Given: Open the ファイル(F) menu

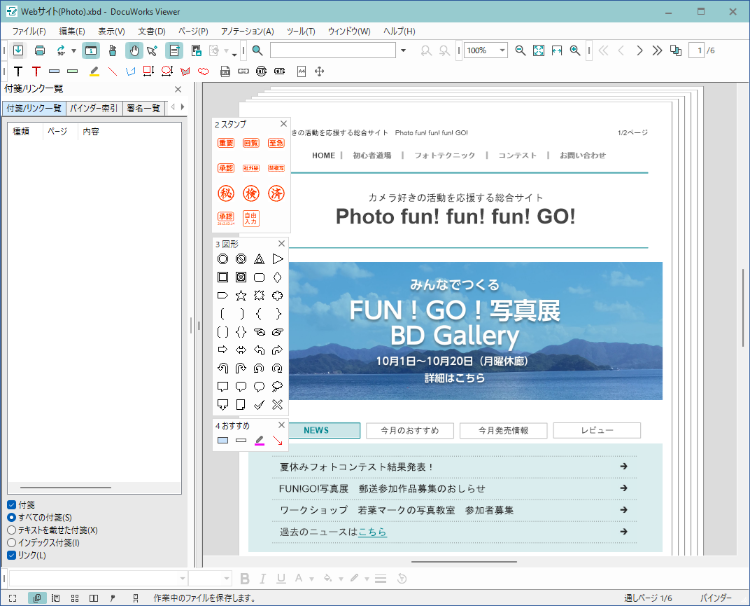Looking at the screenshot, I should click(29, 31).
